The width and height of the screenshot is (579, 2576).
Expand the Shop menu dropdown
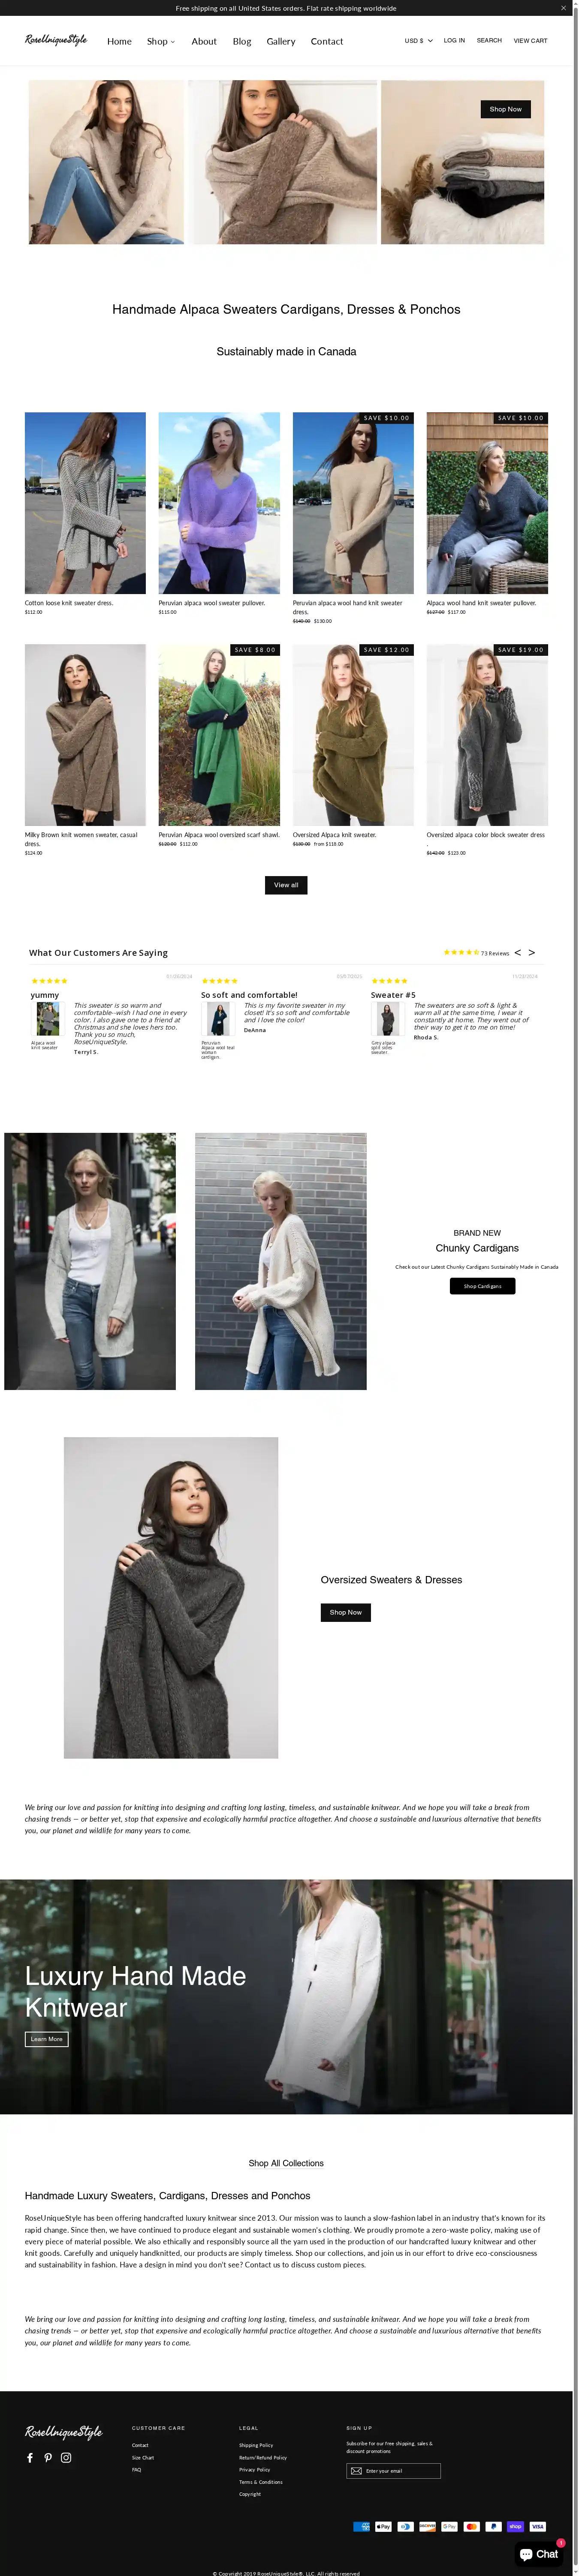pos(161,41)
